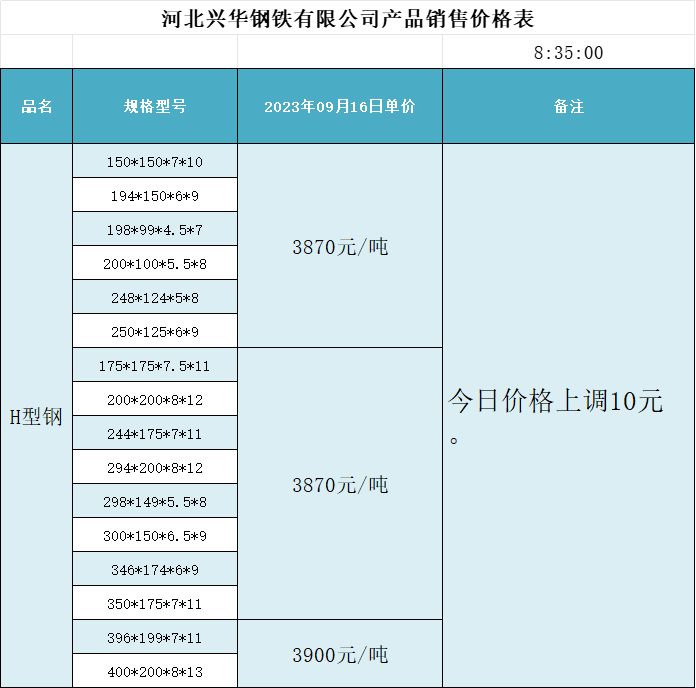Viewport: 696px width, 688px height.
Task: Click the 3870元/吨 price beside 298*149*5.5*8
Action: tap(340, 484)
